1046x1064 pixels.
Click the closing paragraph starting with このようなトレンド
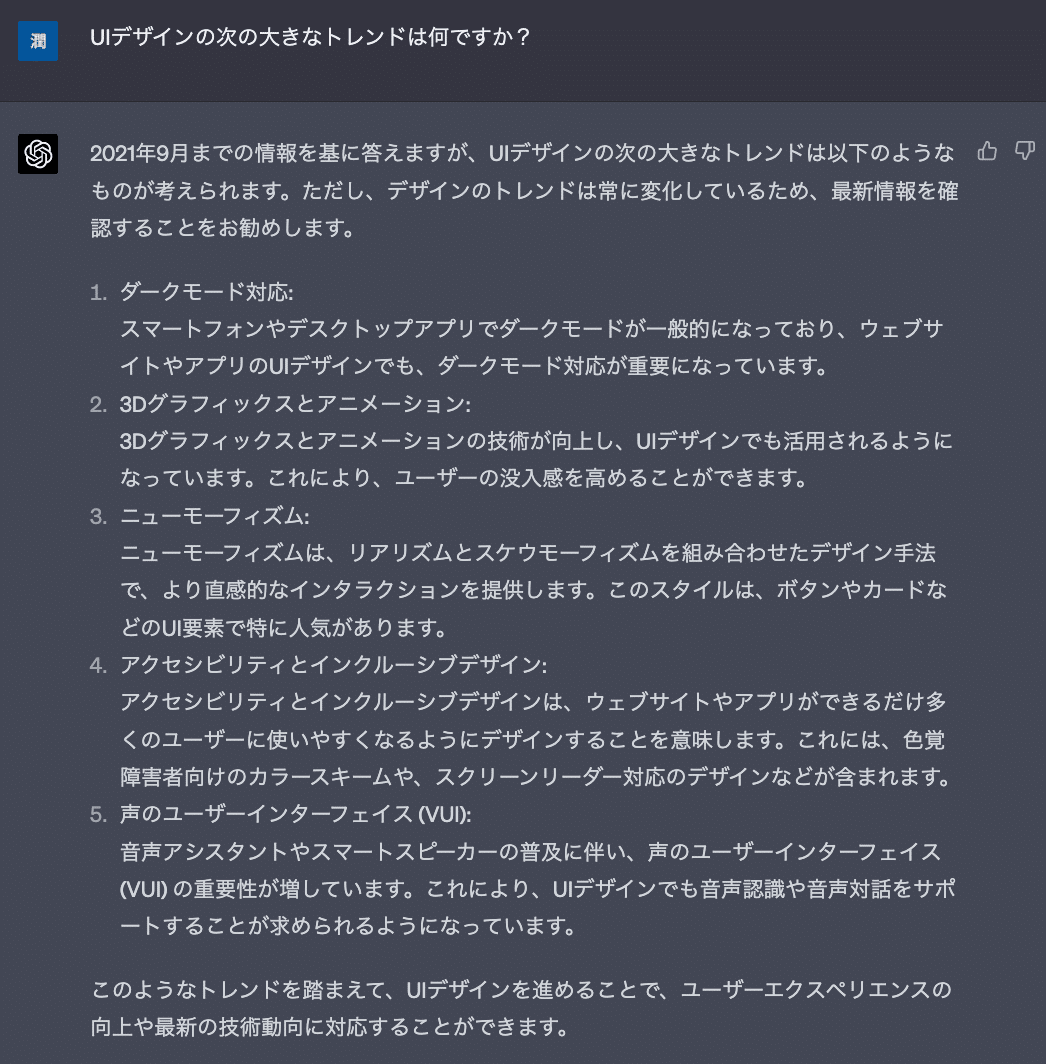pos(521,1008)
